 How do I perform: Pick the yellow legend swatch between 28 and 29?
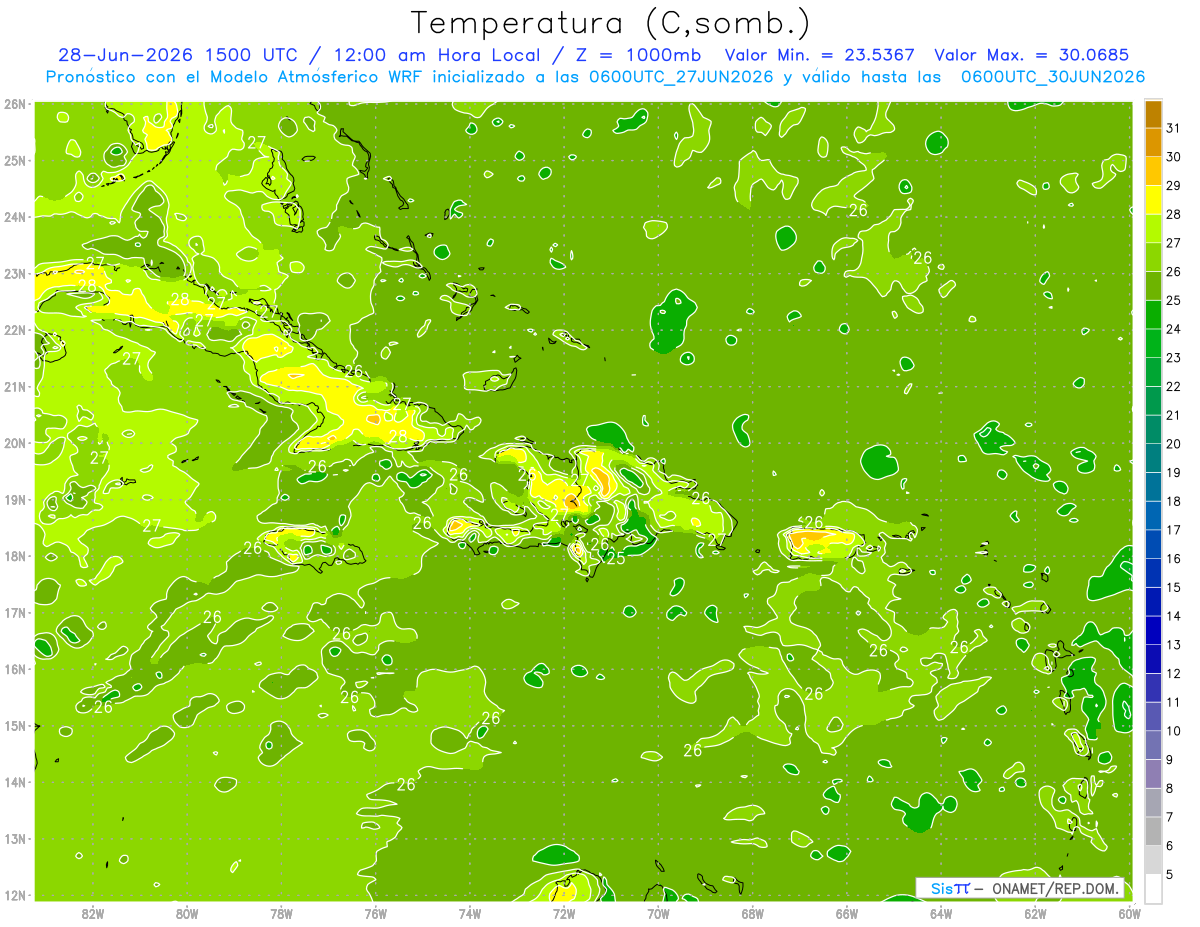click(1153, 200)
